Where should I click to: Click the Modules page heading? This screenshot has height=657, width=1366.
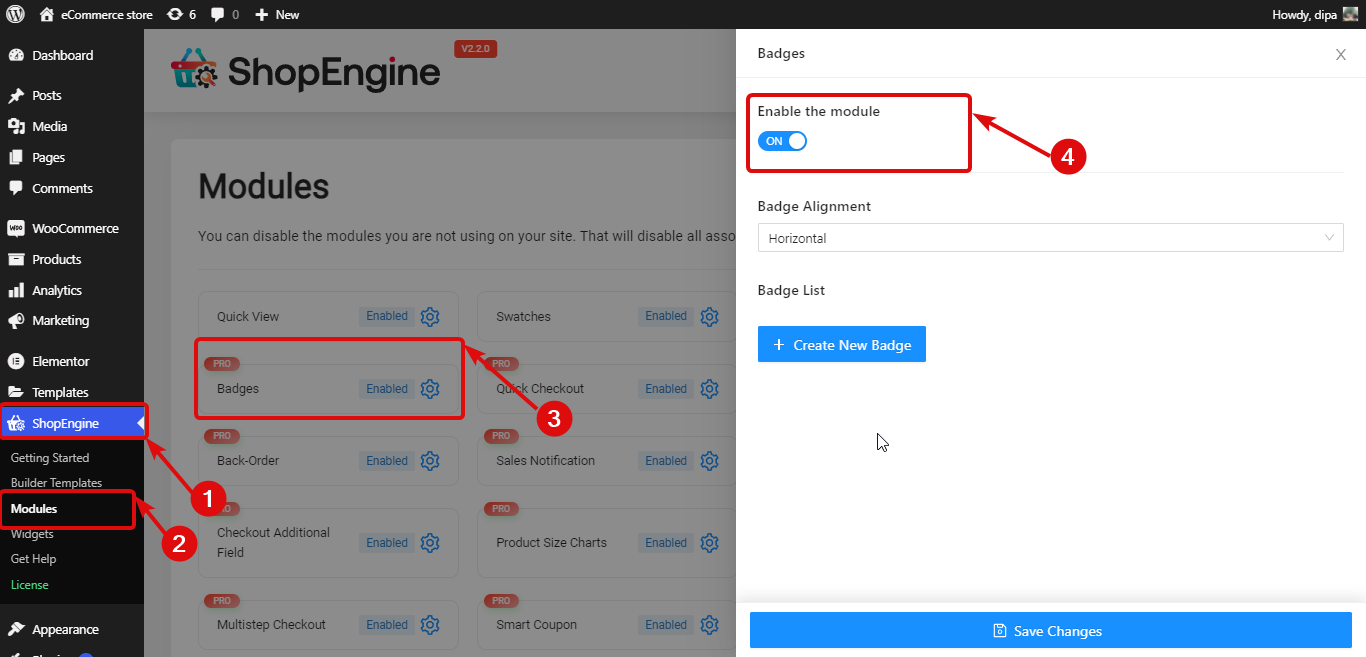point(264,187)
